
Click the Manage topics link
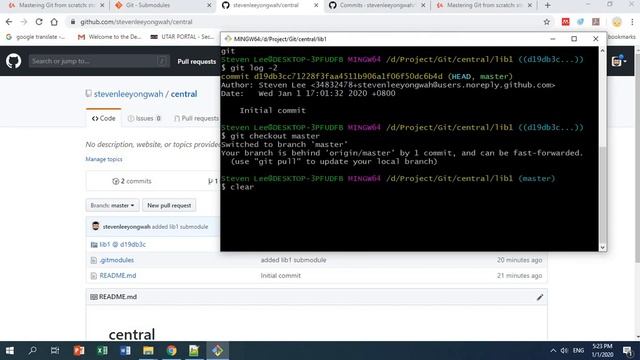click(x=104, y=159)
